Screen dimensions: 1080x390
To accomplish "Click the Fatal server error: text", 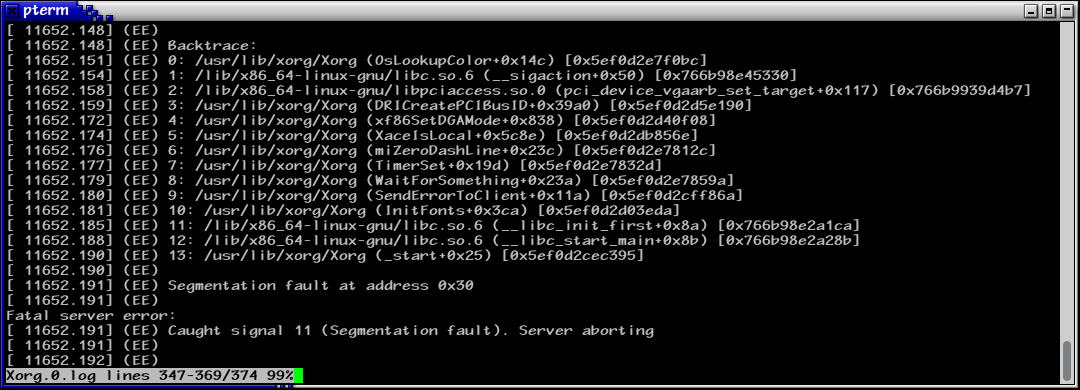I will coord(91,316).
